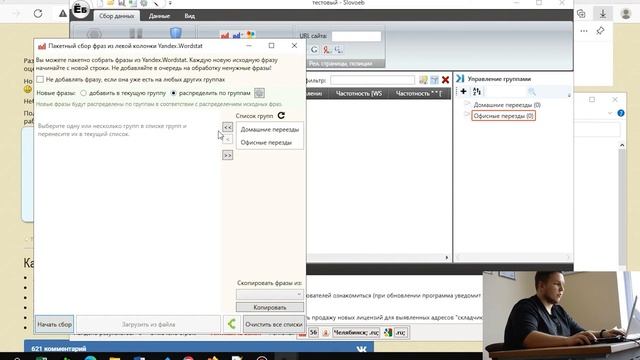Click the third search-engine icon beside Yandex
Viewport: 640px width, 360px height.
click(338, 49)
